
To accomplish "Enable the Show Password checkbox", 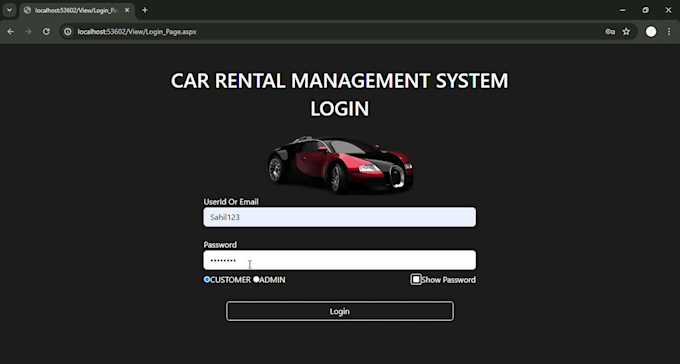I will [416, 279].
